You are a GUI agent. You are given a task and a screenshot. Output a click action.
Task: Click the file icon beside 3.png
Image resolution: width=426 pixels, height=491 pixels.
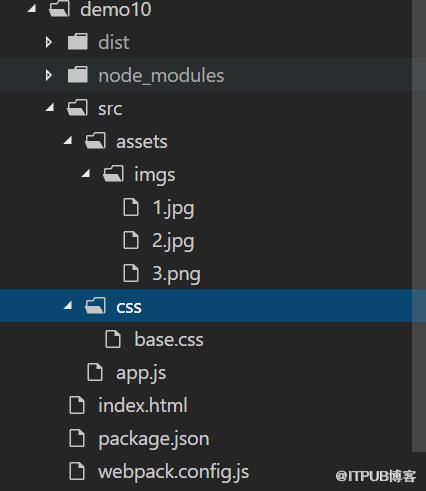coord(131,273)
